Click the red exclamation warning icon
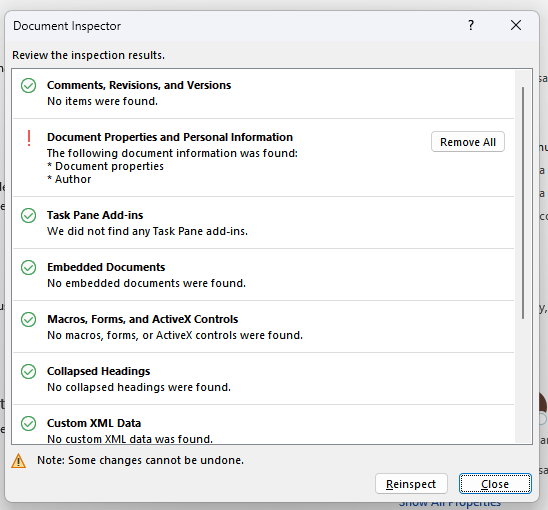The height and width of the screenshot is (510, 548). pos(29,138)
